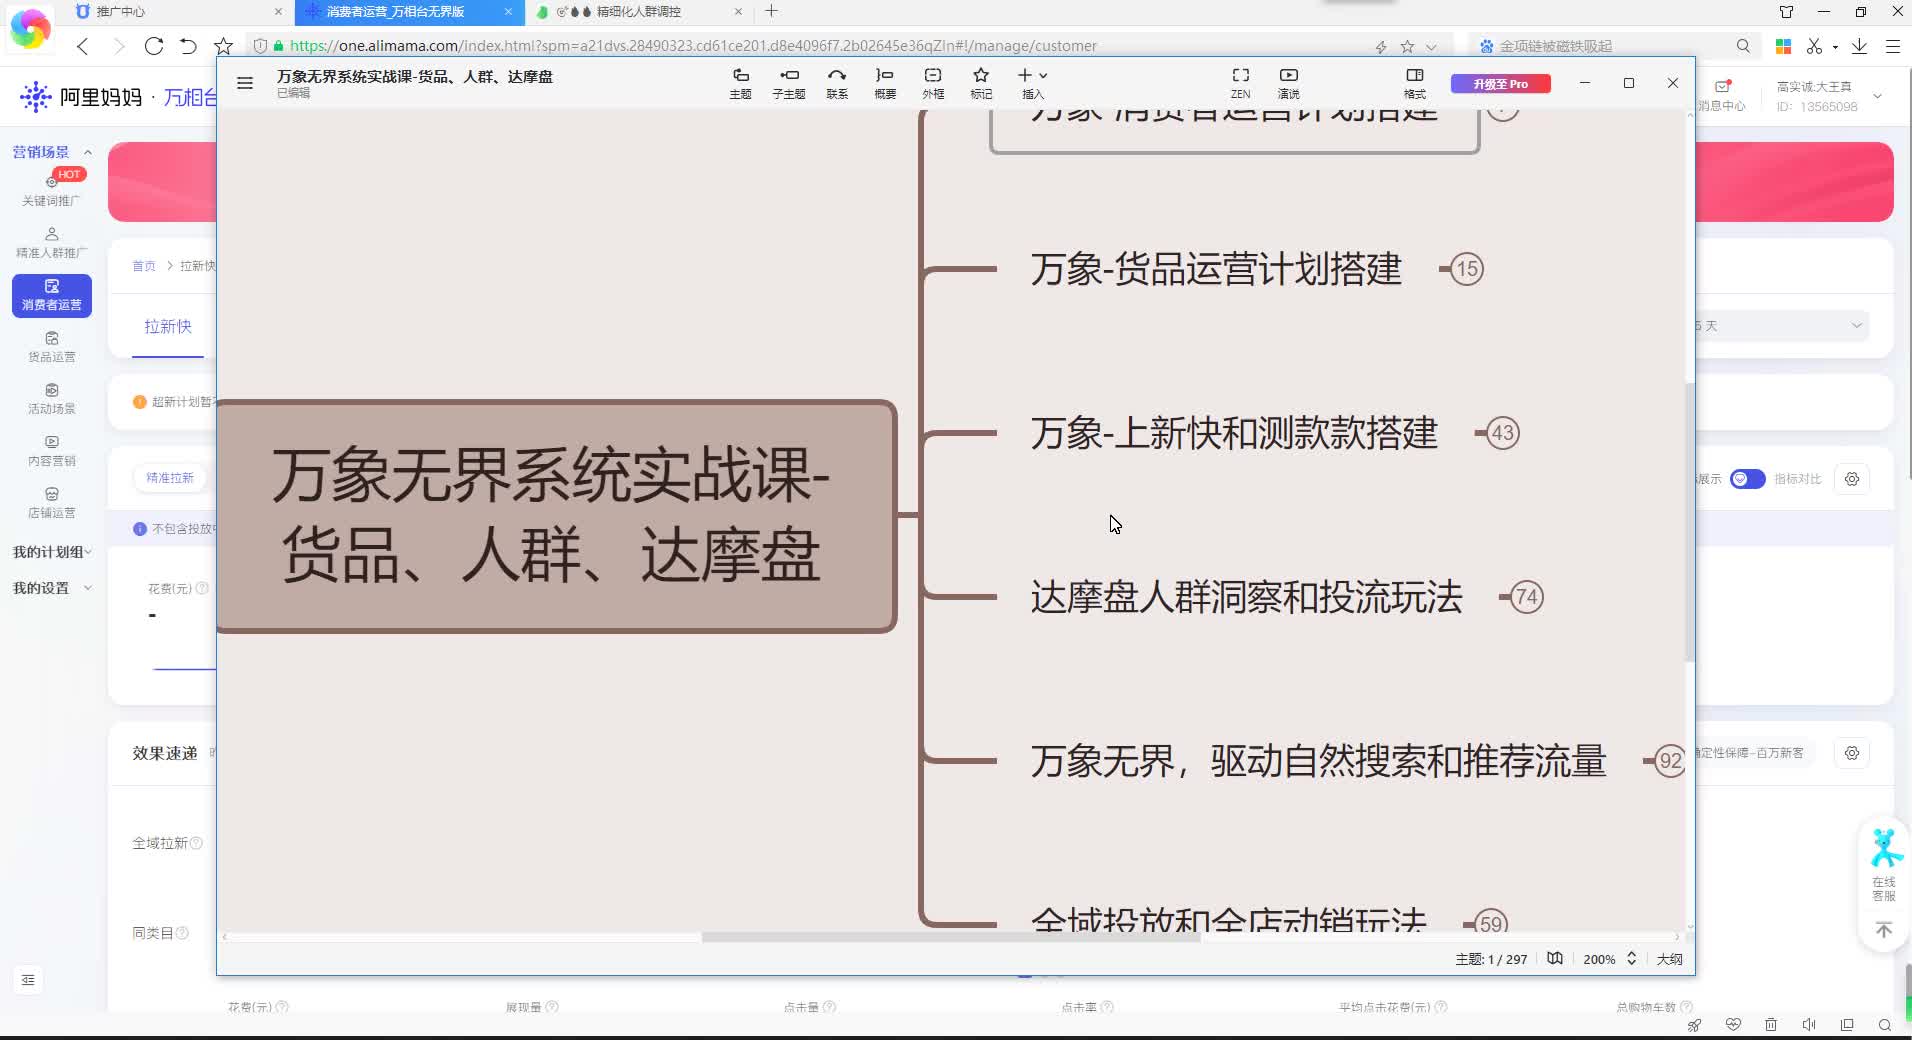
Task: Click the XMind vertical scrollbar
Action: pos(1689,520)
